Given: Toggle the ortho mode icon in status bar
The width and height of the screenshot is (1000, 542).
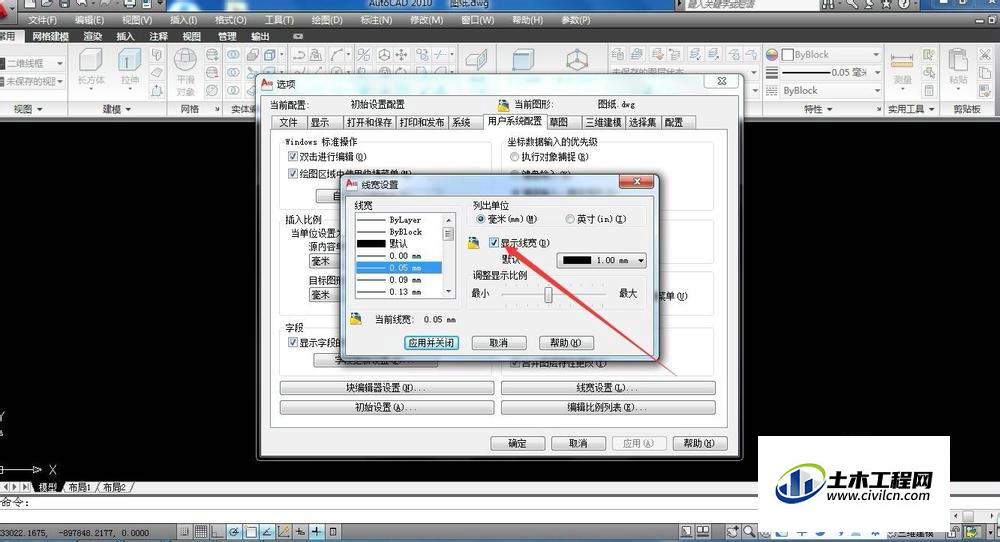Looking at the screenshot, I should click(x=217, y=531).
